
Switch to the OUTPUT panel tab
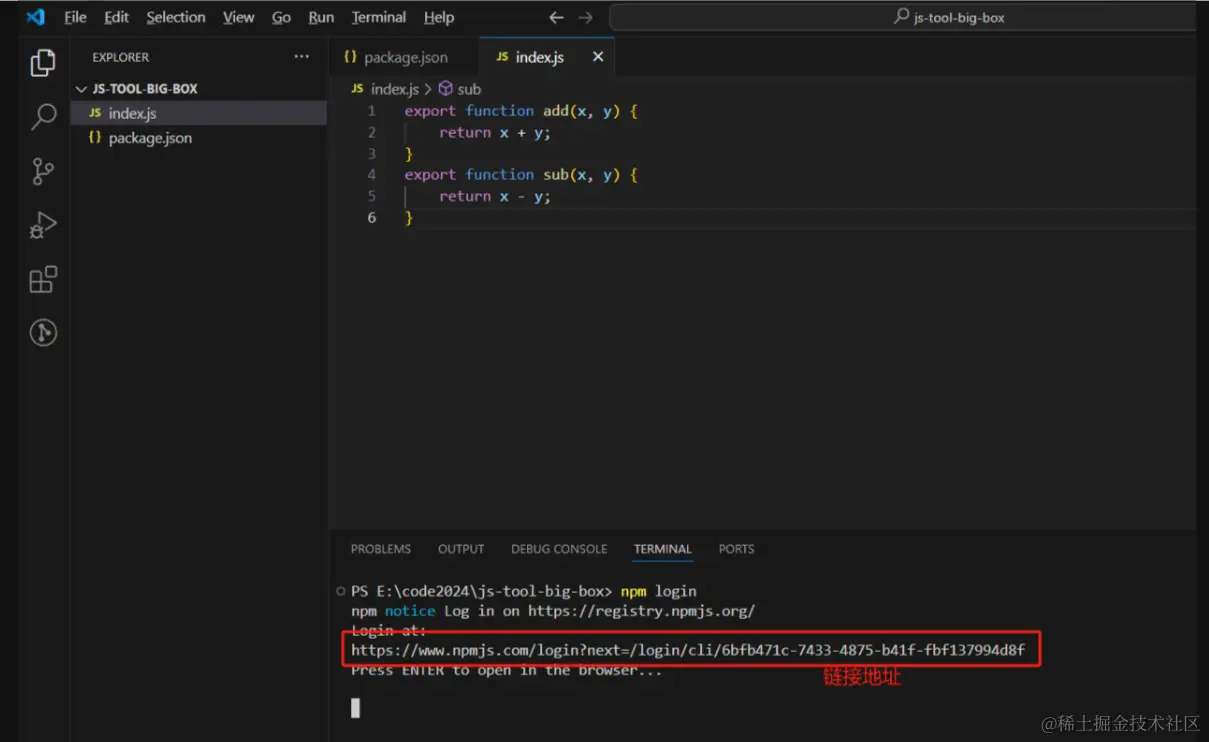pyautogui.click(x=461, y=549)
